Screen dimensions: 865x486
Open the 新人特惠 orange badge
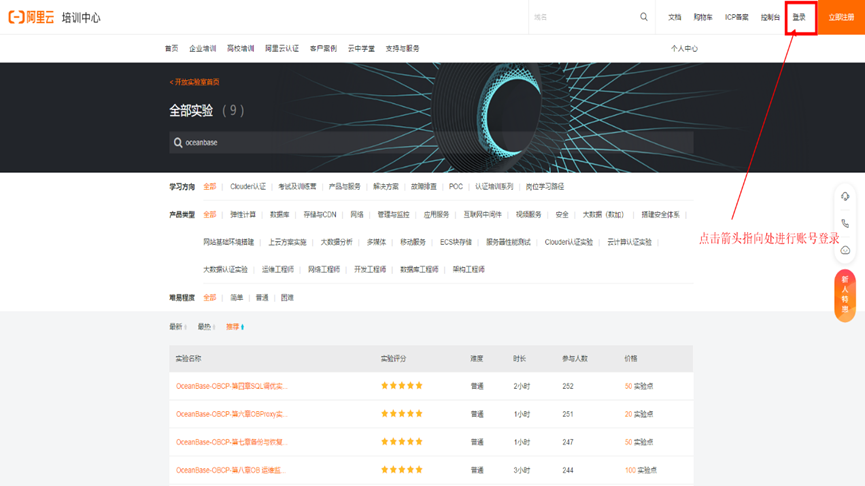click(x=845, y=295)
